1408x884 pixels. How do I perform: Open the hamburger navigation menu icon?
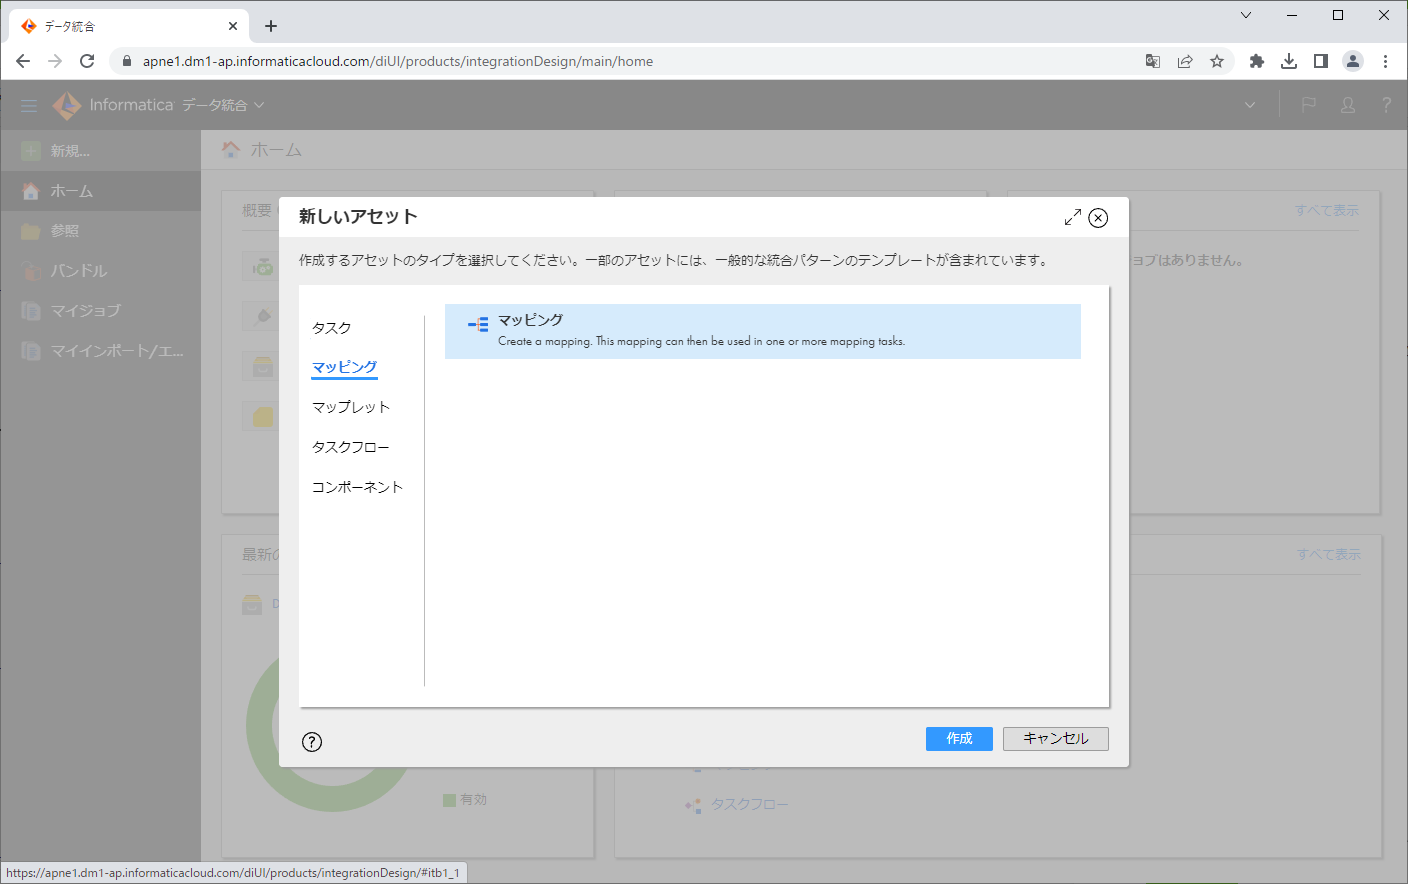[x=29, y=105]
